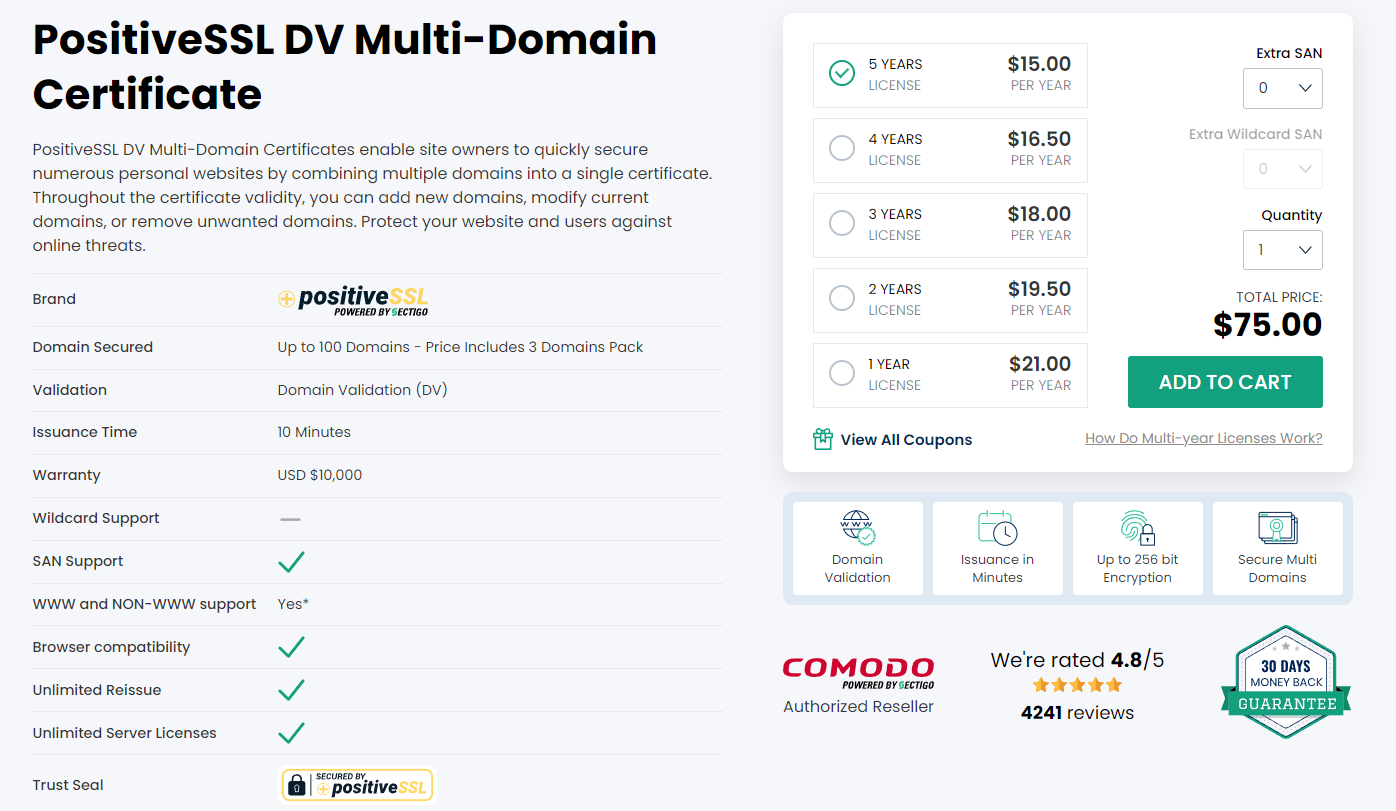
Task: Click the Unlimited Reissue green checkmark
Action: tap(291, 690)
